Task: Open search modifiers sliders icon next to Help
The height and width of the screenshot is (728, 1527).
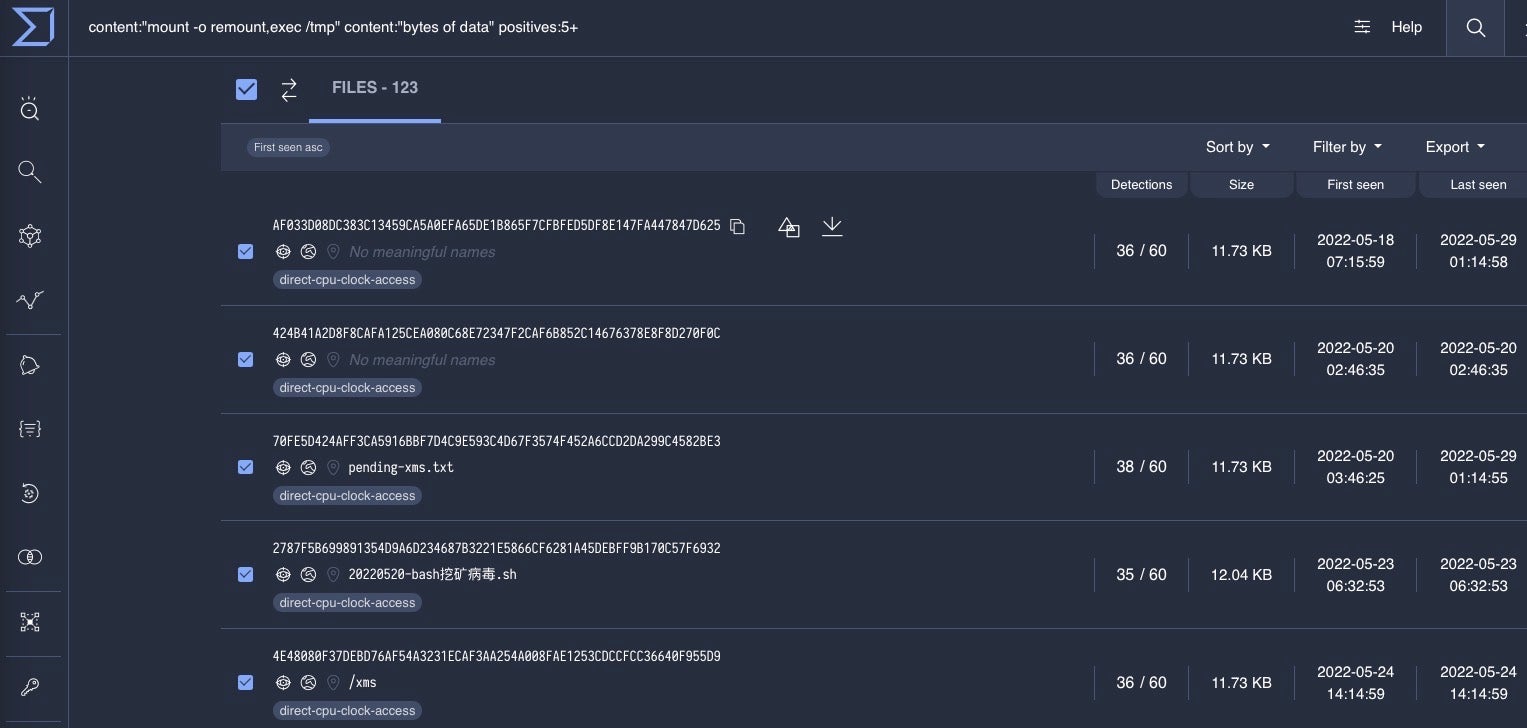Action: [1362, 27]
